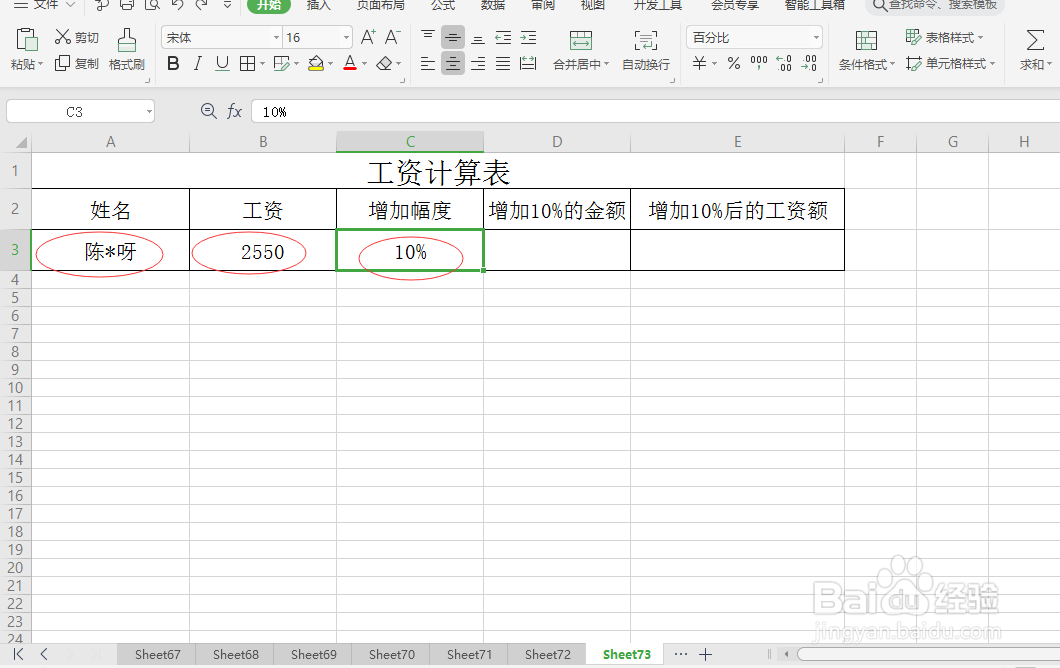
Task: Show more sheets via the ellipsis button
Action: tap(681, 654)
